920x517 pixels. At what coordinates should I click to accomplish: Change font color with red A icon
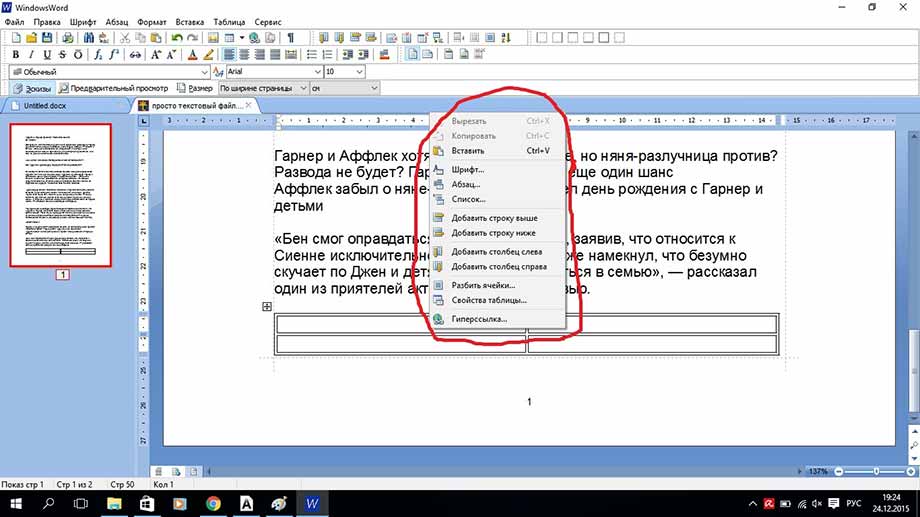(192, 55)
